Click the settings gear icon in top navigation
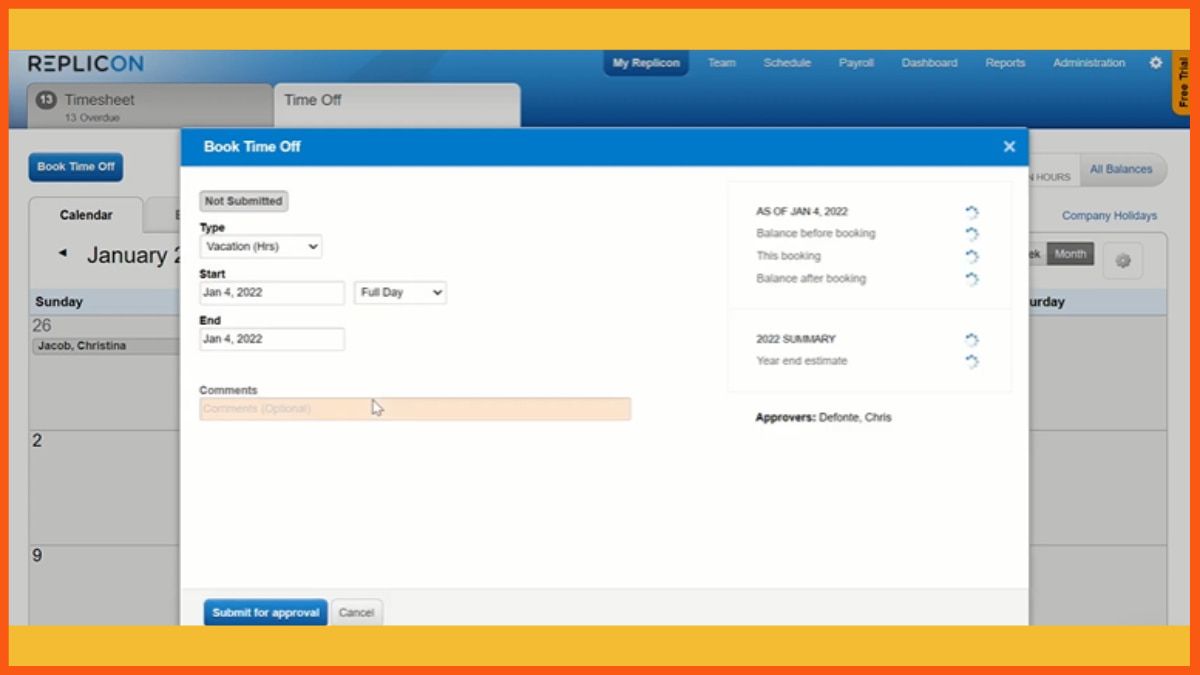1200x675 pixels. click(x=1155, y=63)
